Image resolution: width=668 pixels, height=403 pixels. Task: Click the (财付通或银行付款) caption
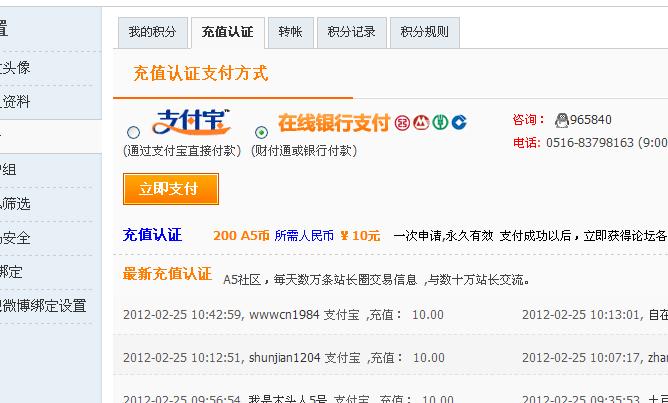click(304, 151)
